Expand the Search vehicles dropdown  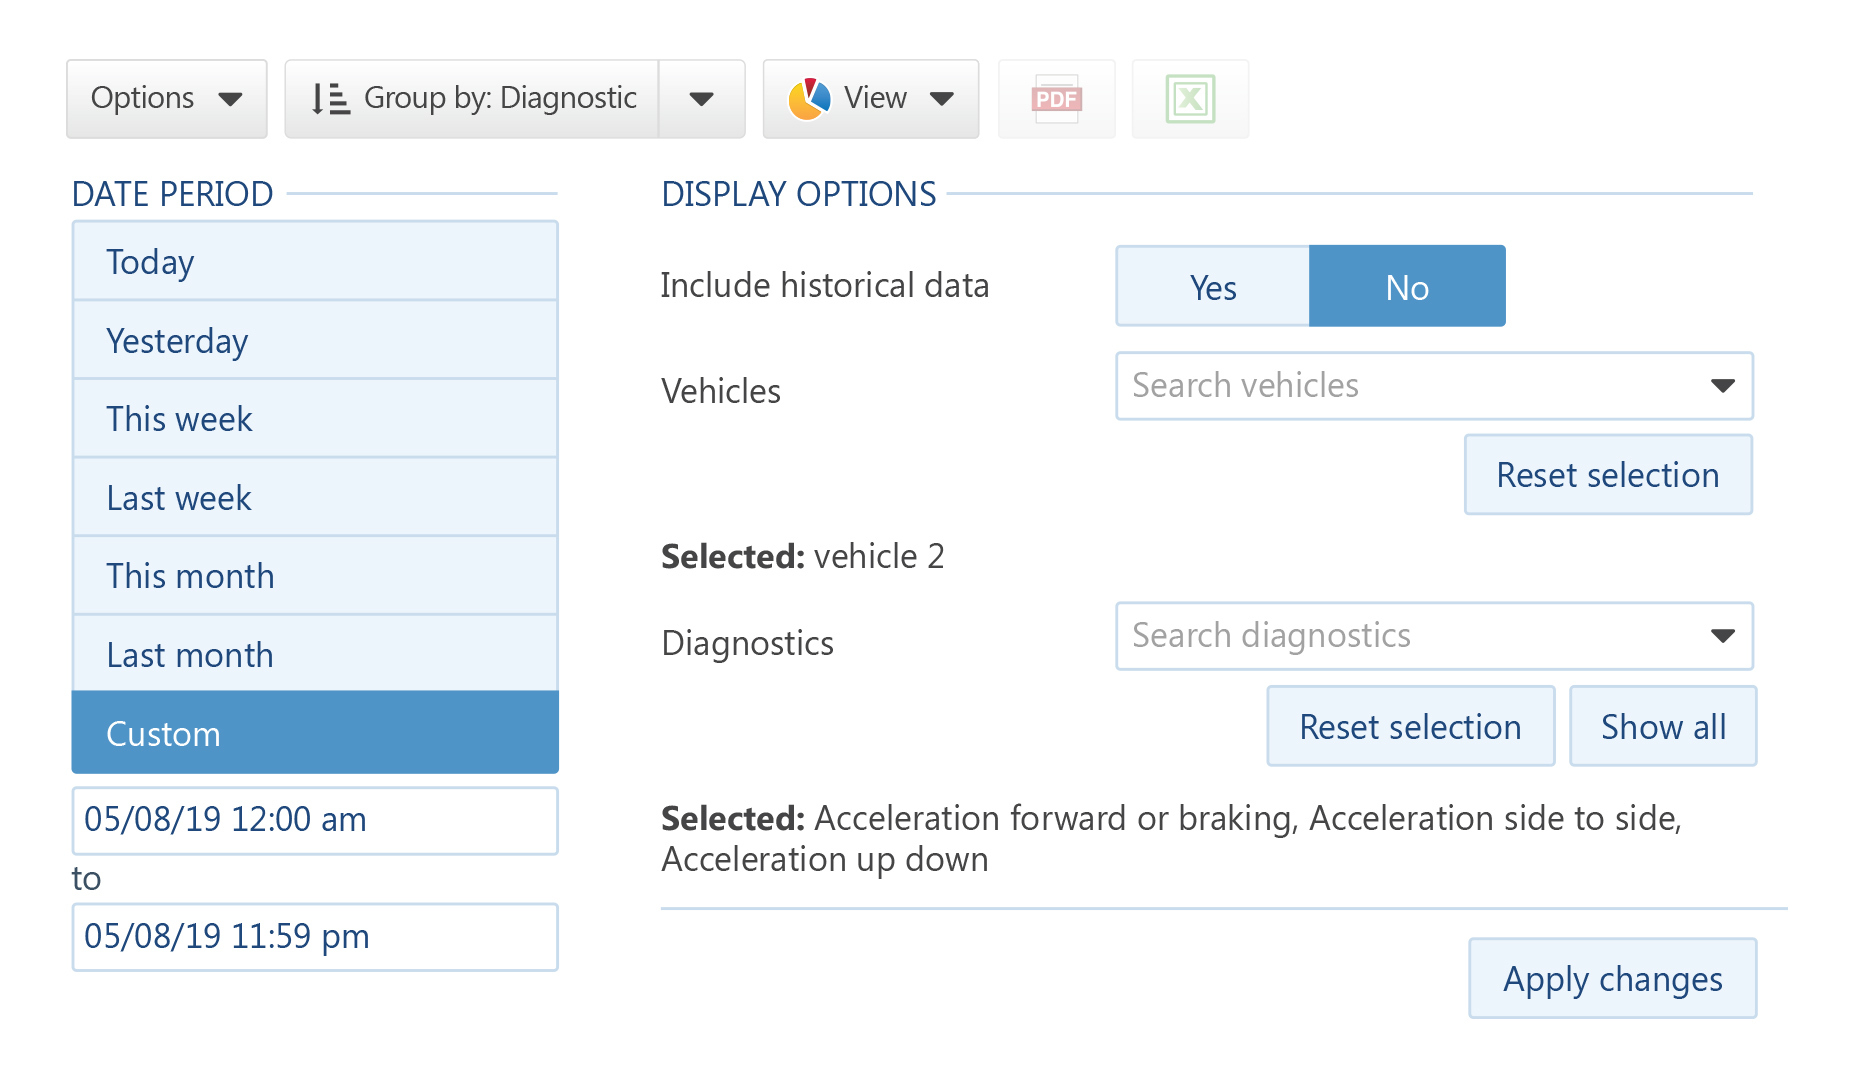point(1722,386)
